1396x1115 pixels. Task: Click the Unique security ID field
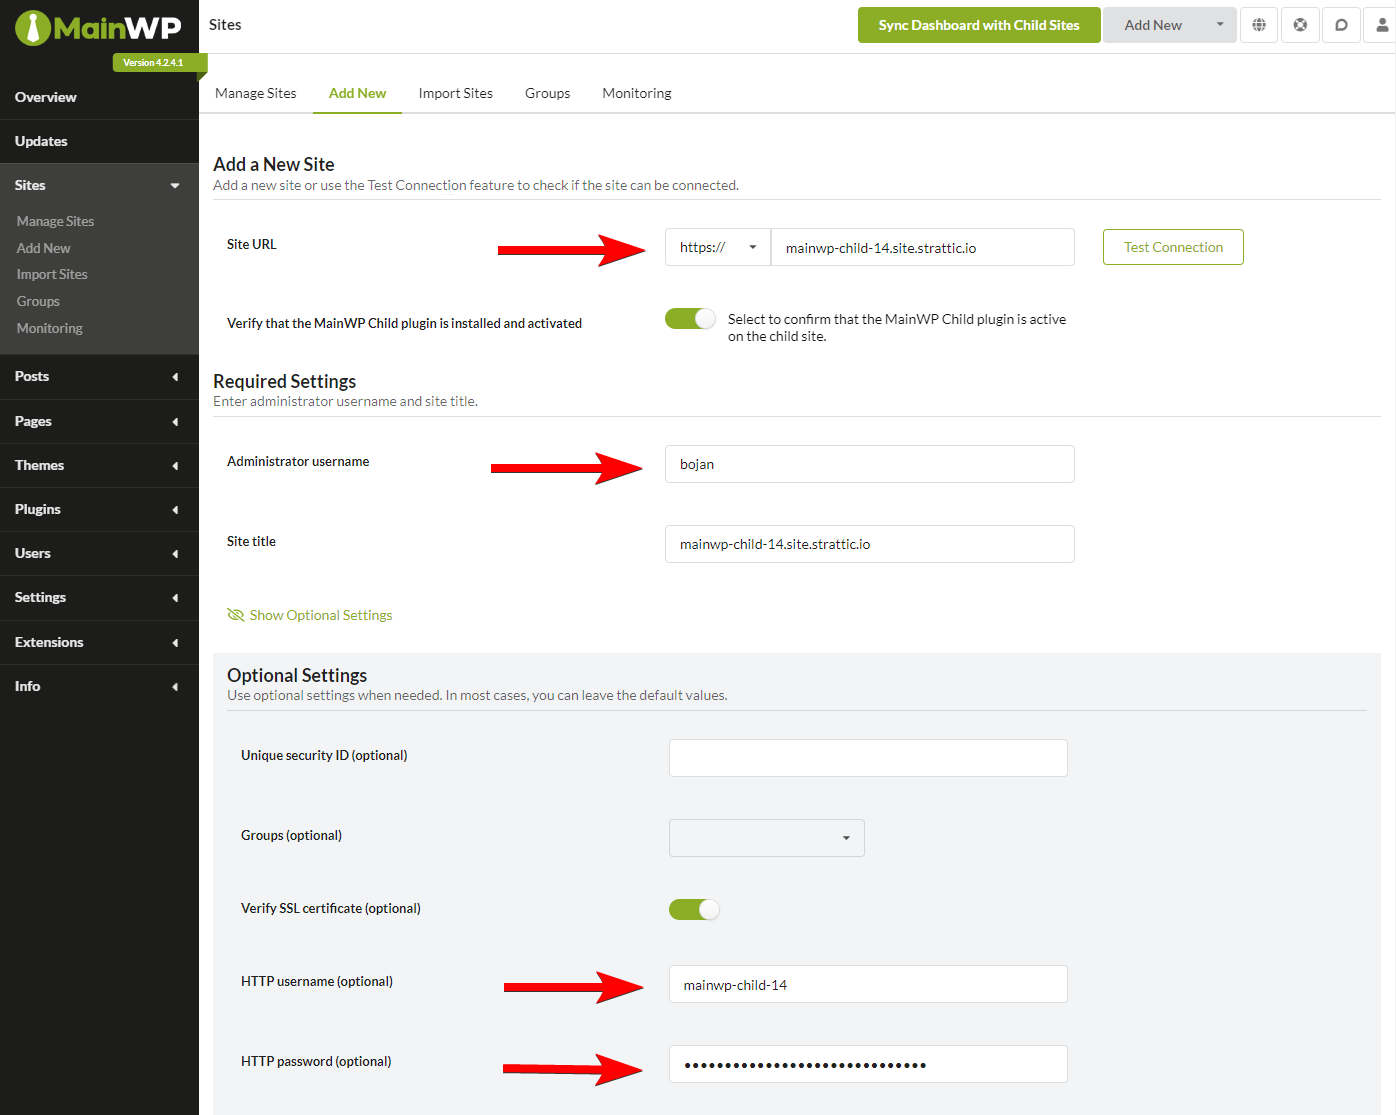[867, 758]
